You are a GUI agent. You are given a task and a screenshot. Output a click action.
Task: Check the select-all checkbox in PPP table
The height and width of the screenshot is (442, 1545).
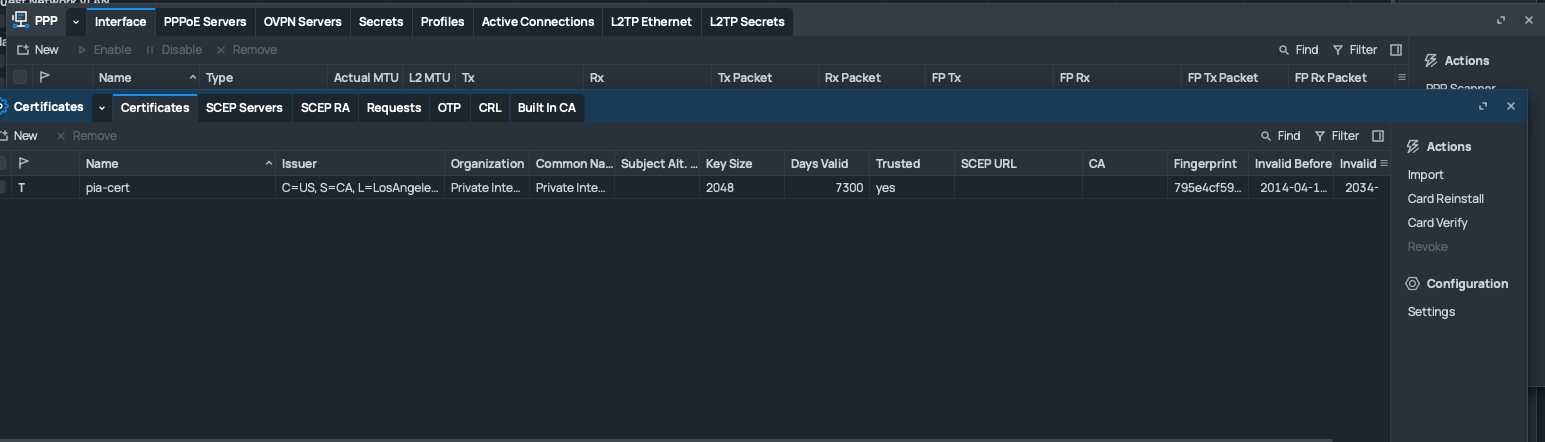click(20, 78)
